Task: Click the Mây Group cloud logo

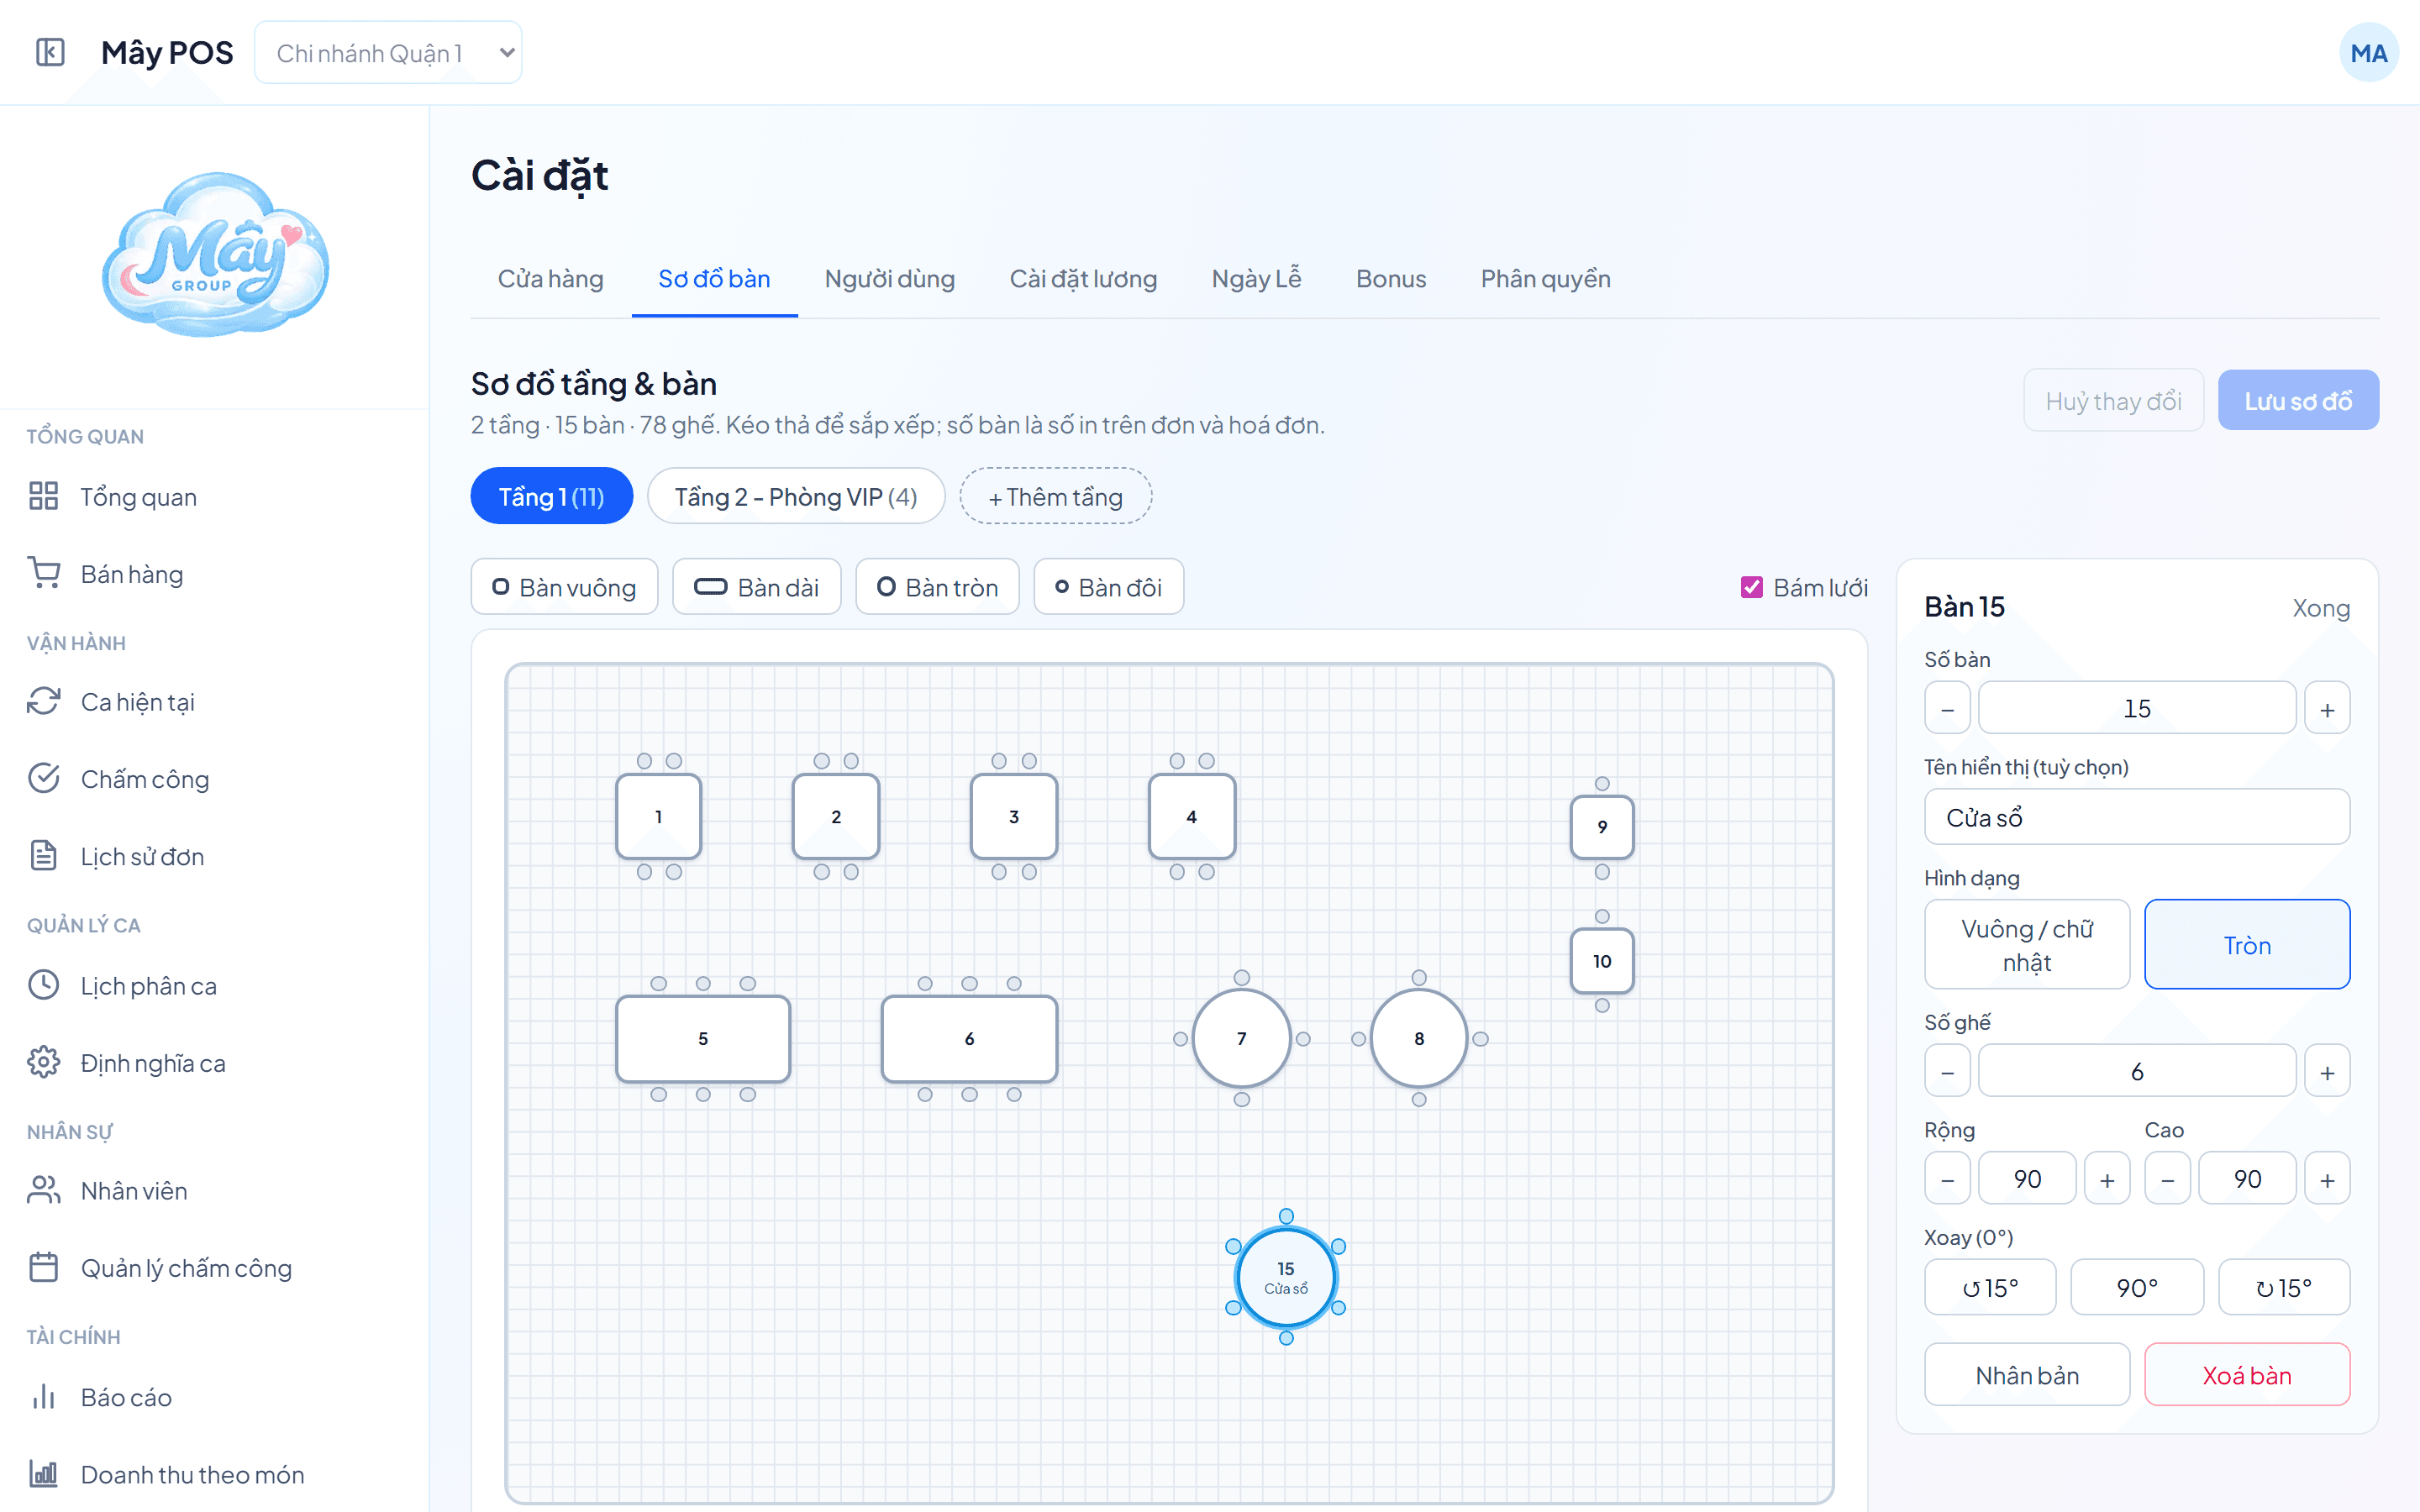Action: tap(215, 254)
